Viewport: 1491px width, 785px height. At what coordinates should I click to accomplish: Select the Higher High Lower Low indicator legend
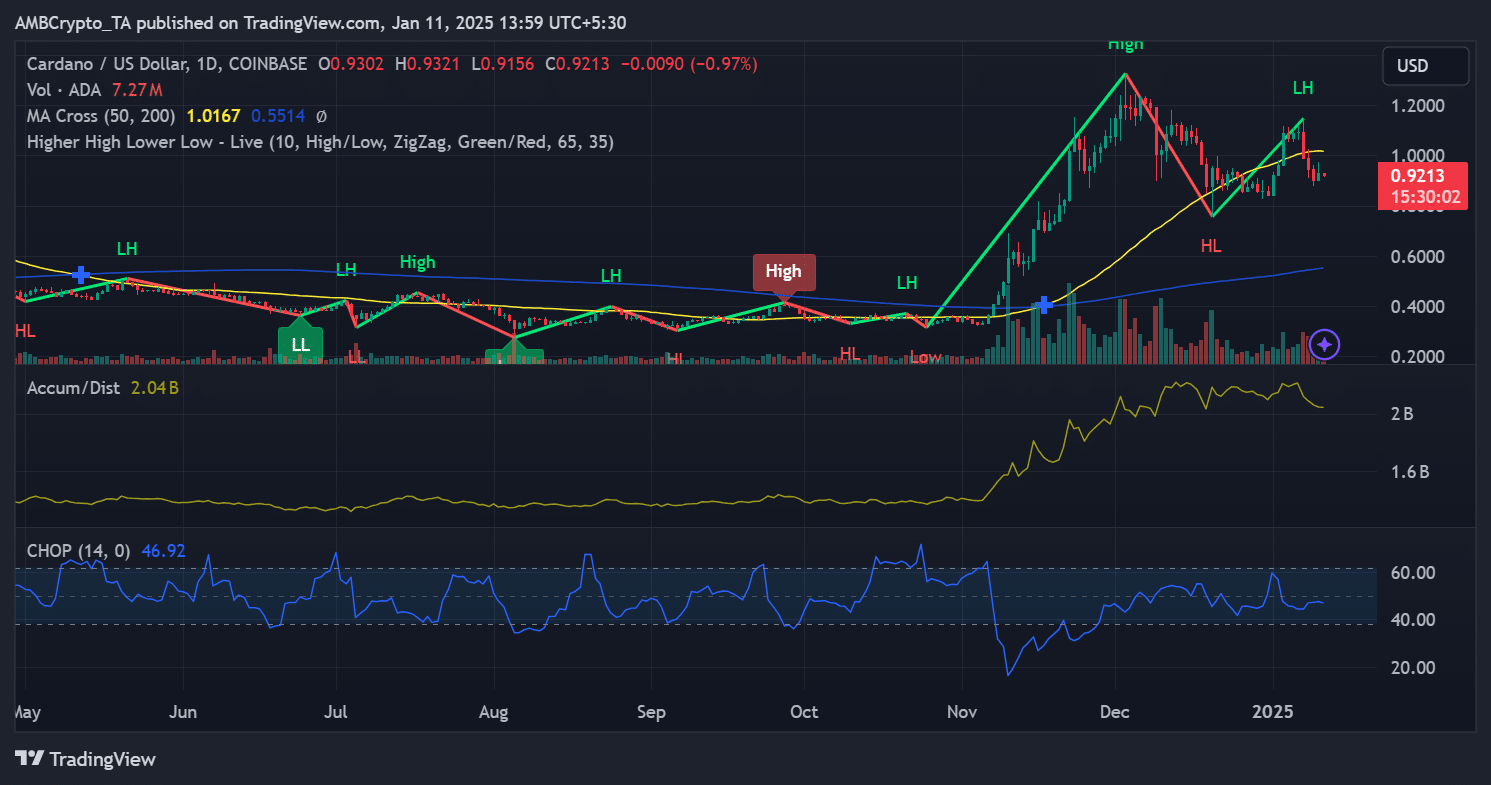(x=320, y=142)
